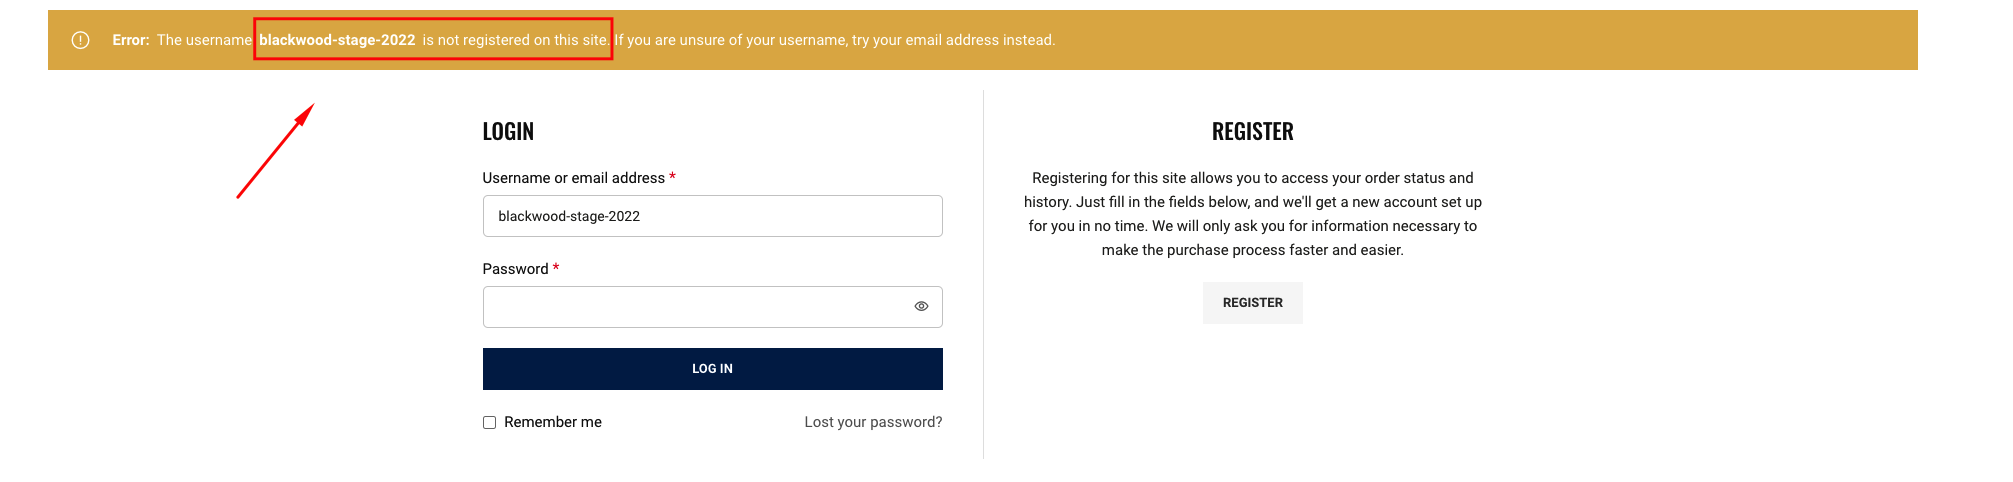The width and height of the screenshot is (2013, 482).
Task: Click the red arrow annotation
Action: pos(276,150)
